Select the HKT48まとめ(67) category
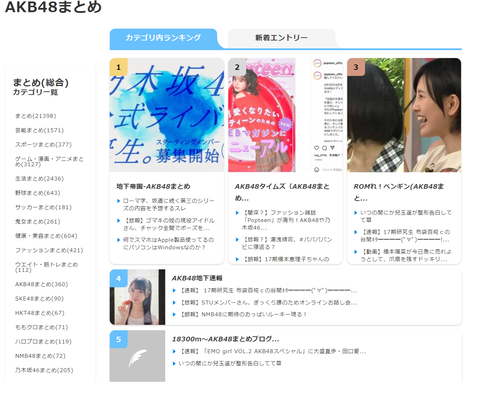480x394 pixels. [x=40, y=313]
